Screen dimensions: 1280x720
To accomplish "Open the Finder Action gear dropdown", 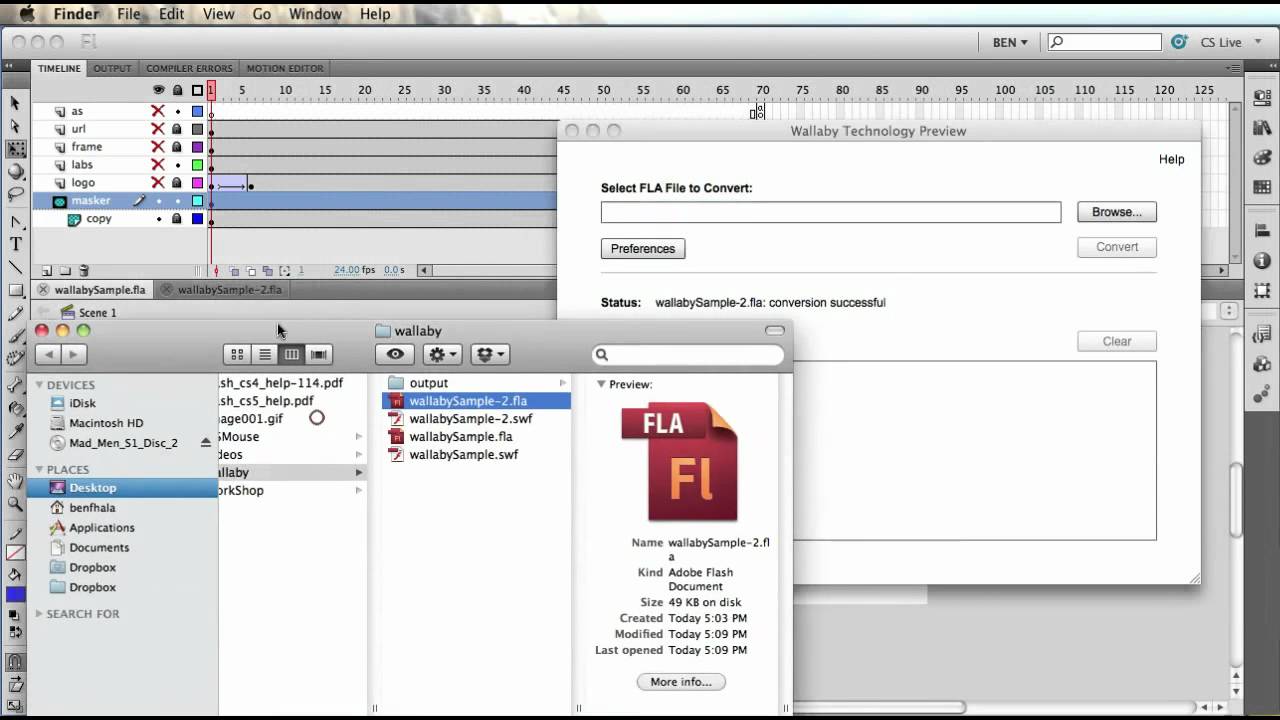I will click(442, 354).
